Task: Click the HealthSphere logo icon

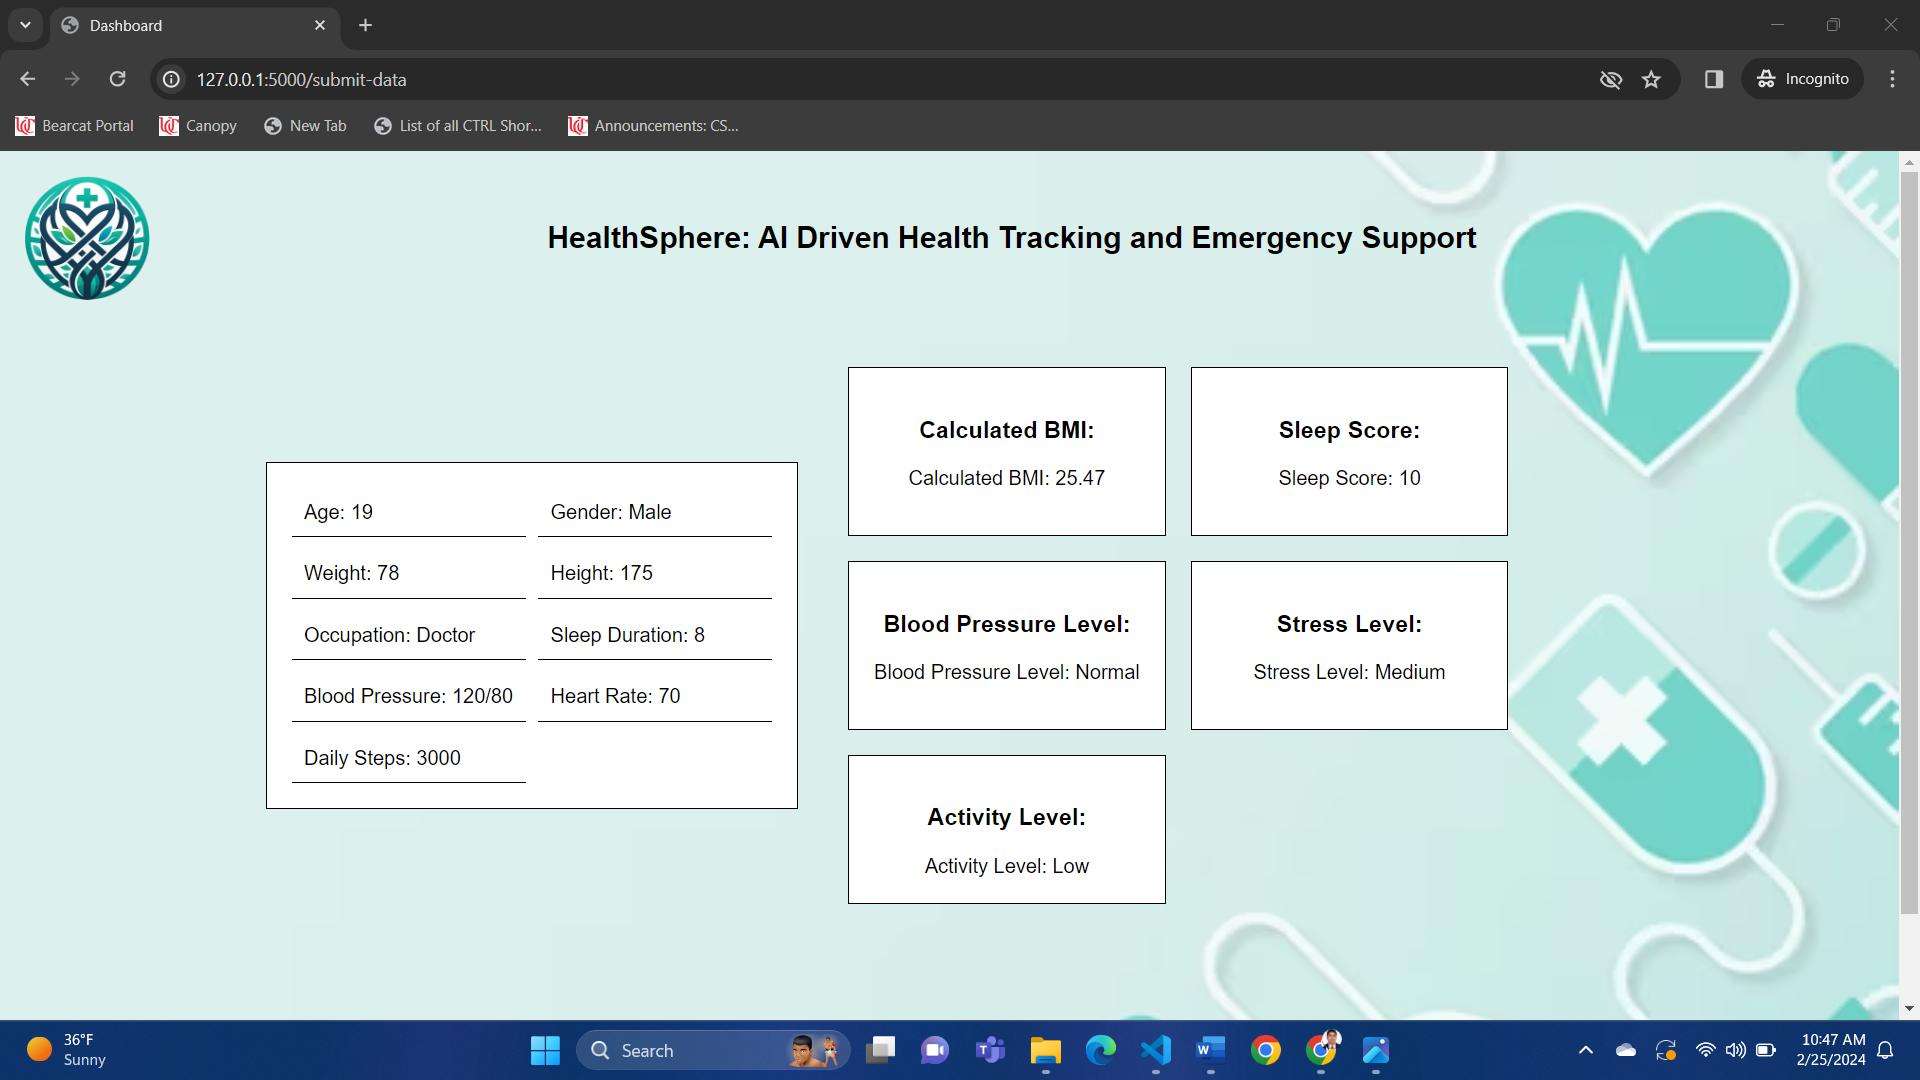Action: [x=87, y=238]
